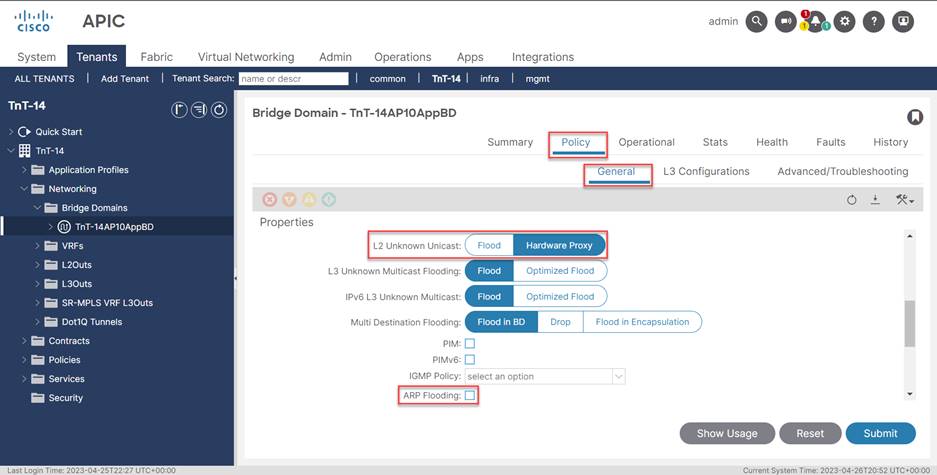Click the first tenant tree toolbar icon

coord(179,110)
